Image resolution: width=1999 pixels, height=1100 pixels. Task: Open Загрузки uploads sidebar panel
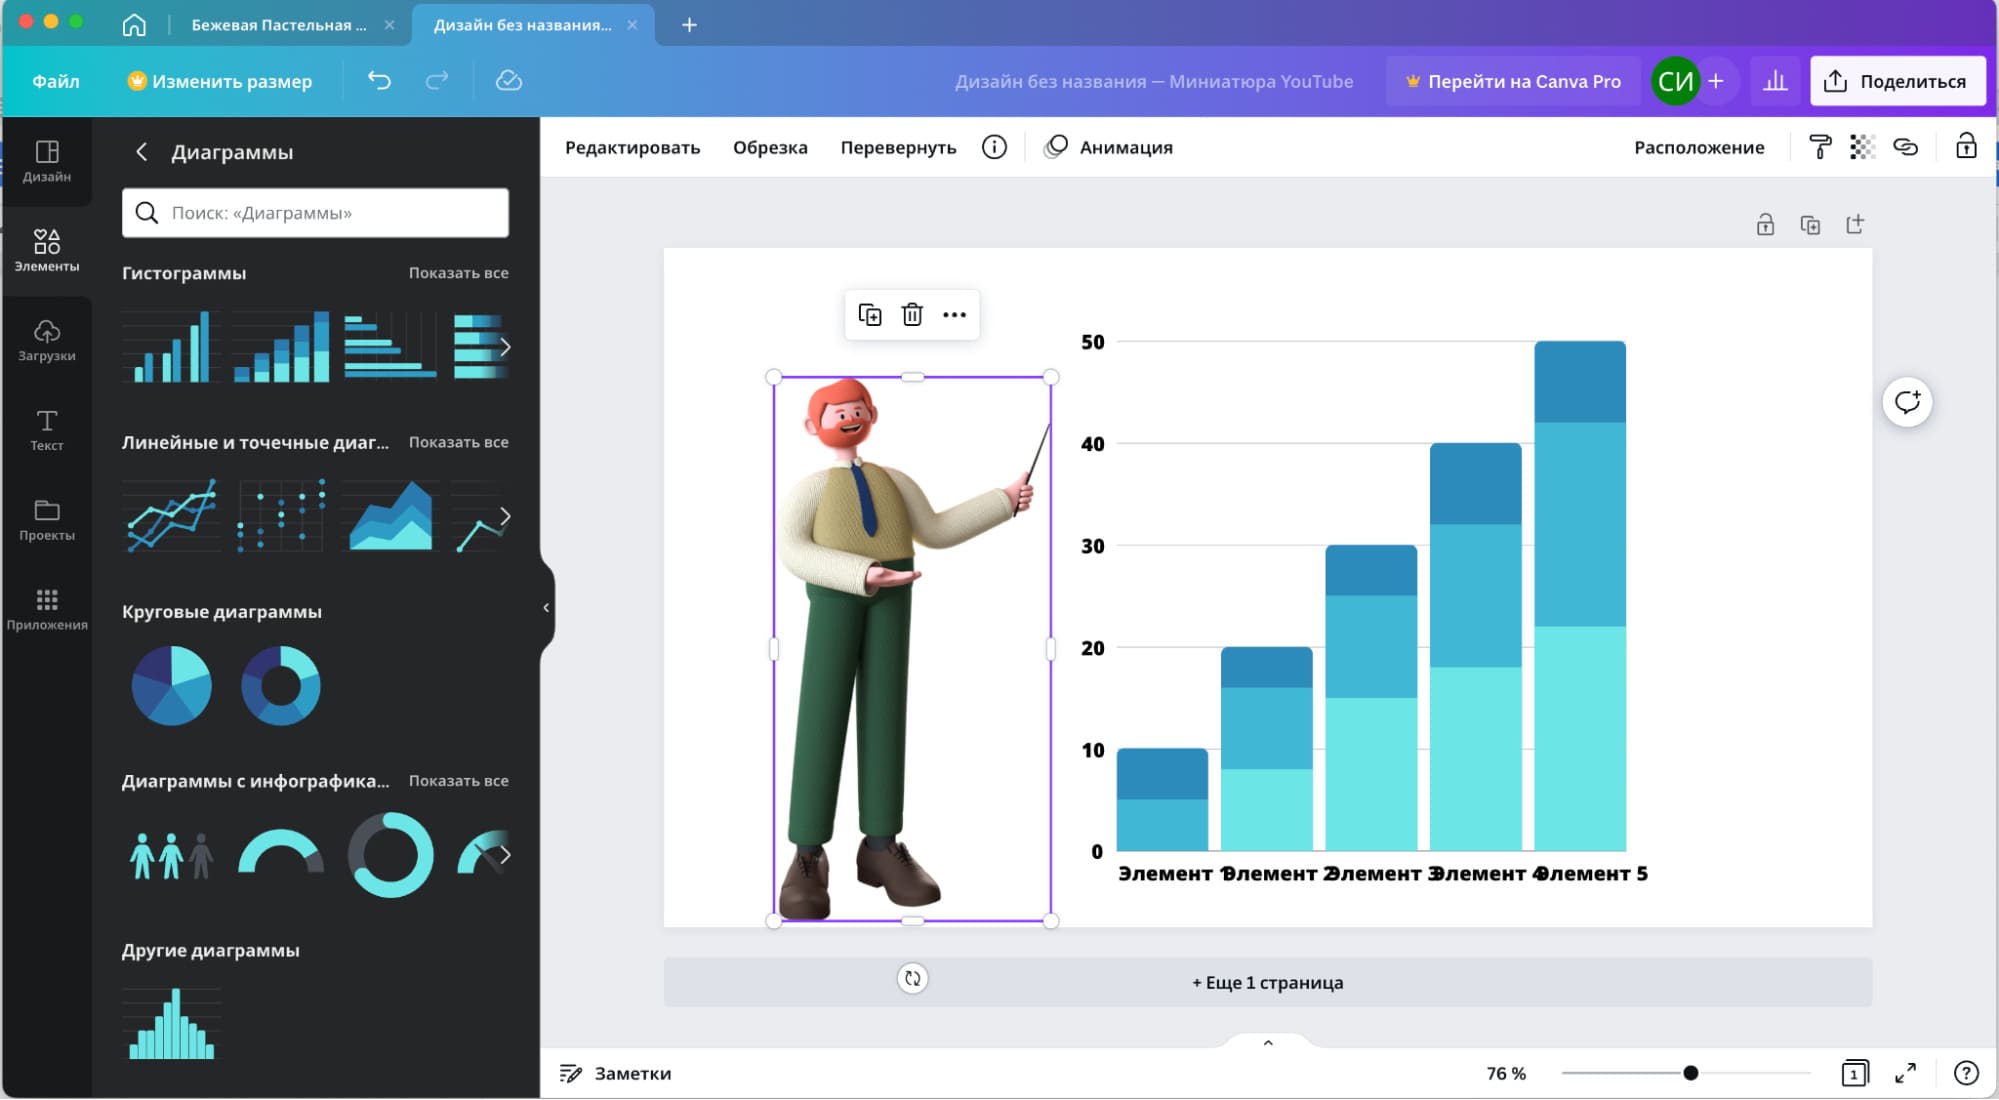(47, 340)
